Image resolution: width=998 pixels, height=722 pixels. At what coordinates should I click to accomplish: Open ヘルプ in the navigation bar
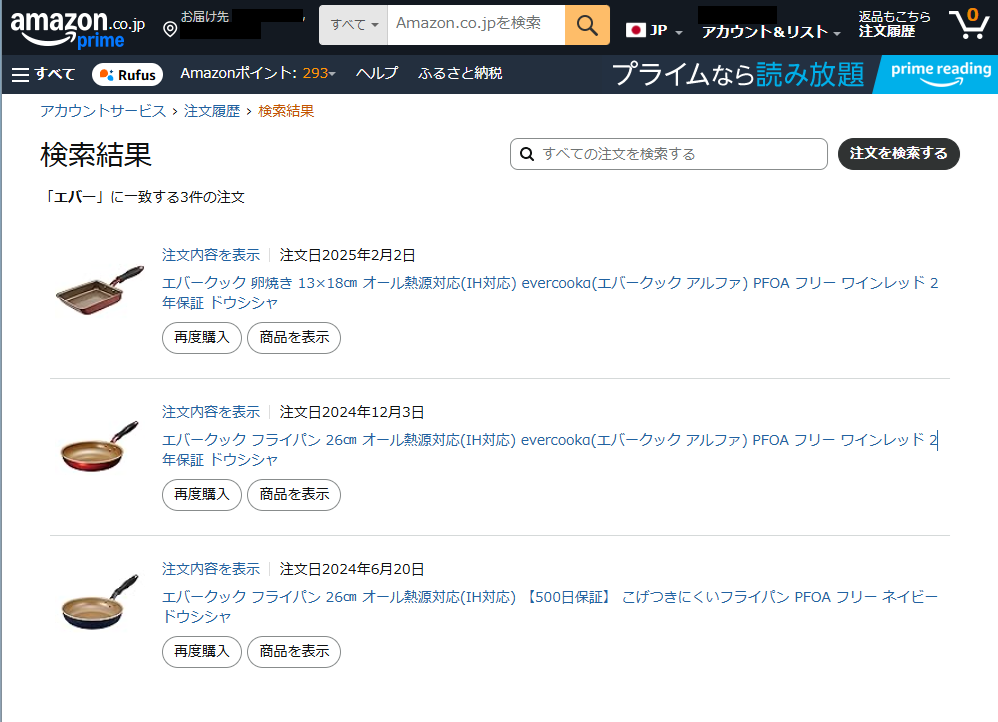(x=377, y=73)
